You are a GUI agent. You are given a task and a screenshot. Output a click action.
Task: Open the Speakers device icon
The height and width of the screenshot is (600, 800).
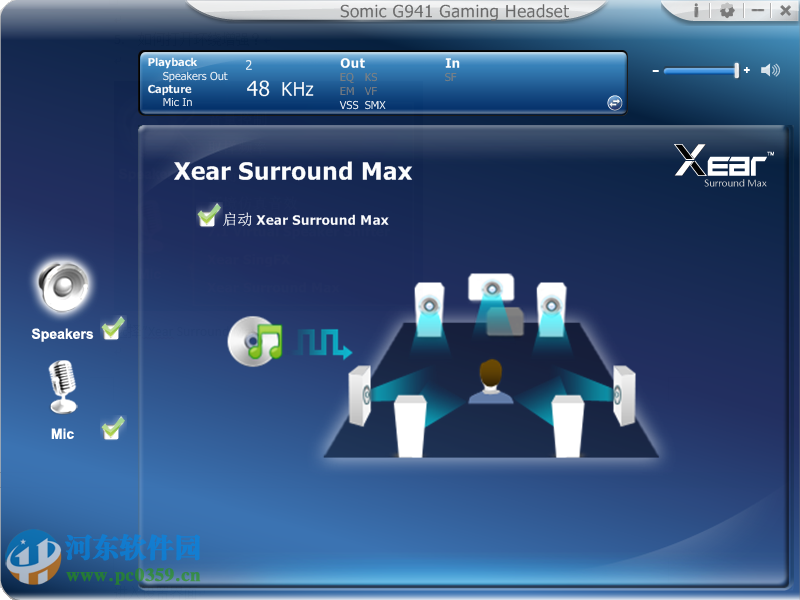click(x=63, y=287)
